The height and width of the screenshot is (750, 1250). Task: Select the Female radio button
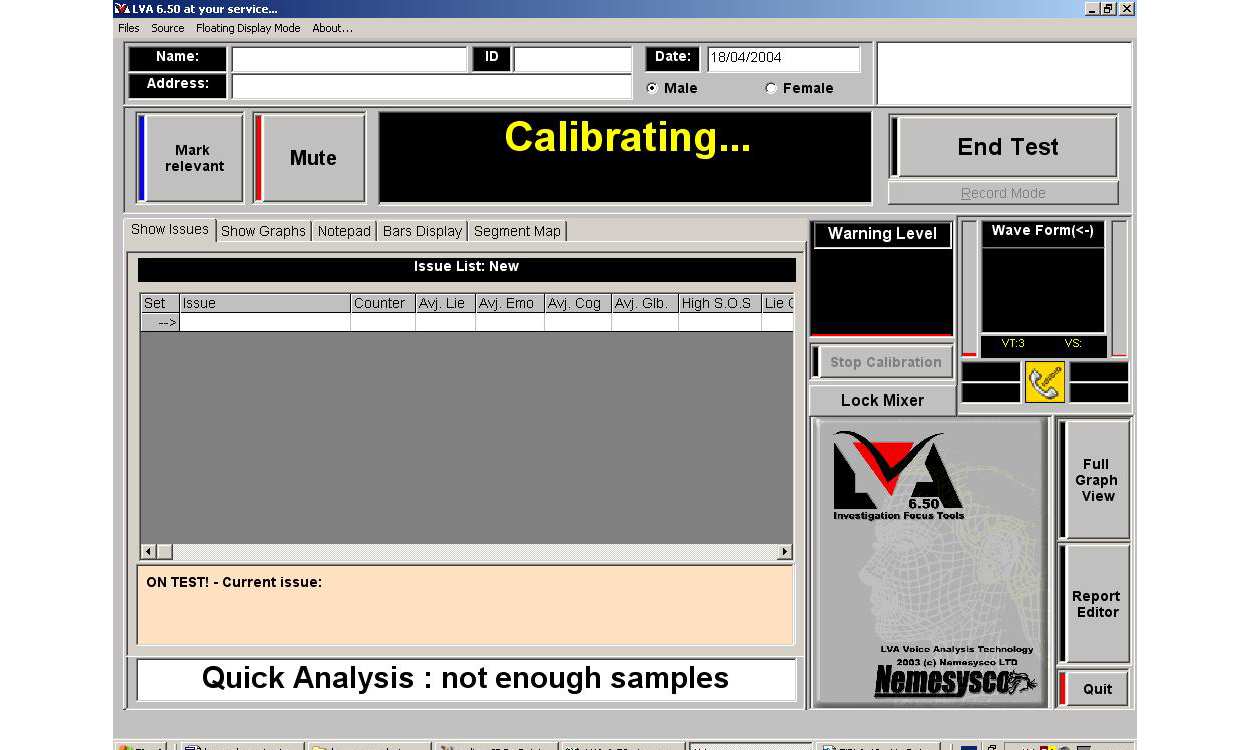point(771,88)
